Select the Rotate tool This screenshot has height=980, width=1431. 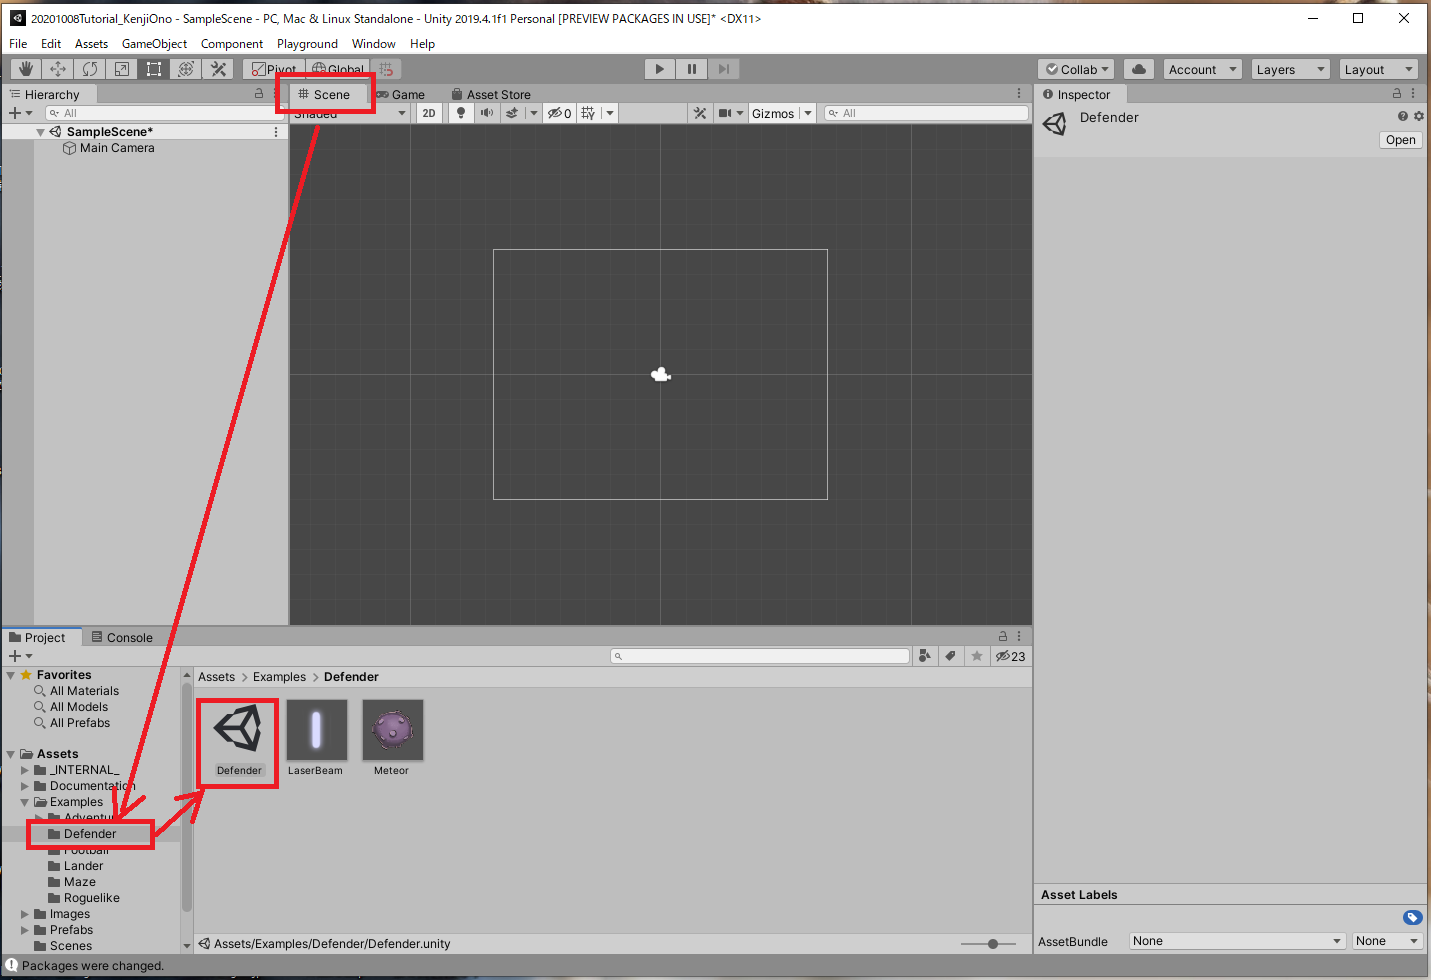tap(90, 69)
